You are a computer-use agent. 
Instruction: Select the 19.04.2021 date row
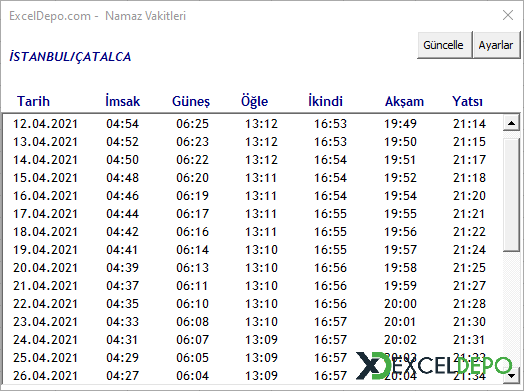[x=252, y=250]
